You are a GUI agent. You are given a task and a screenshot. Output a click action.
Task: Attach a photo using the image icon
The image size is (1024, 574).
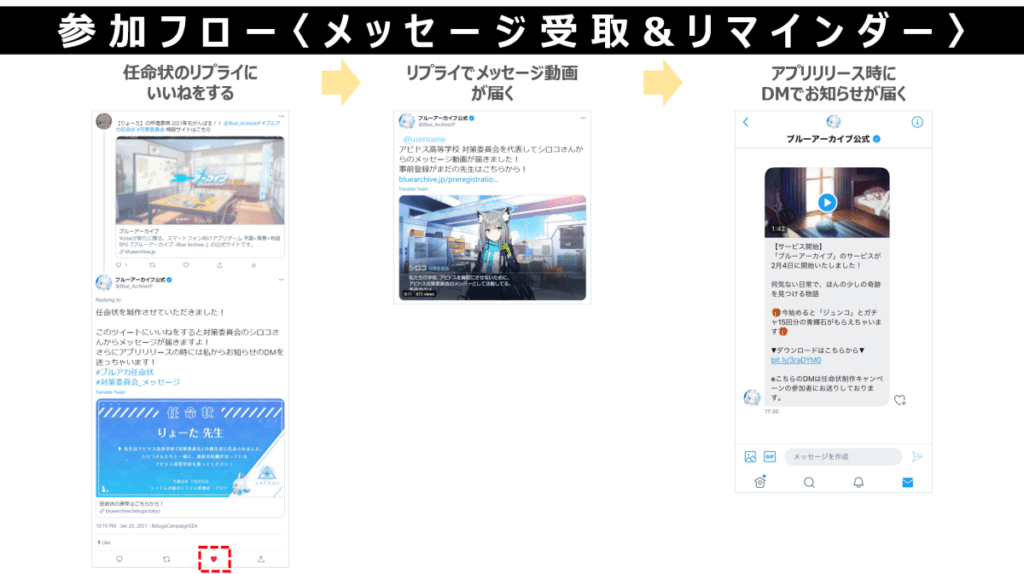pyautogui.click(x=750, y=456)
